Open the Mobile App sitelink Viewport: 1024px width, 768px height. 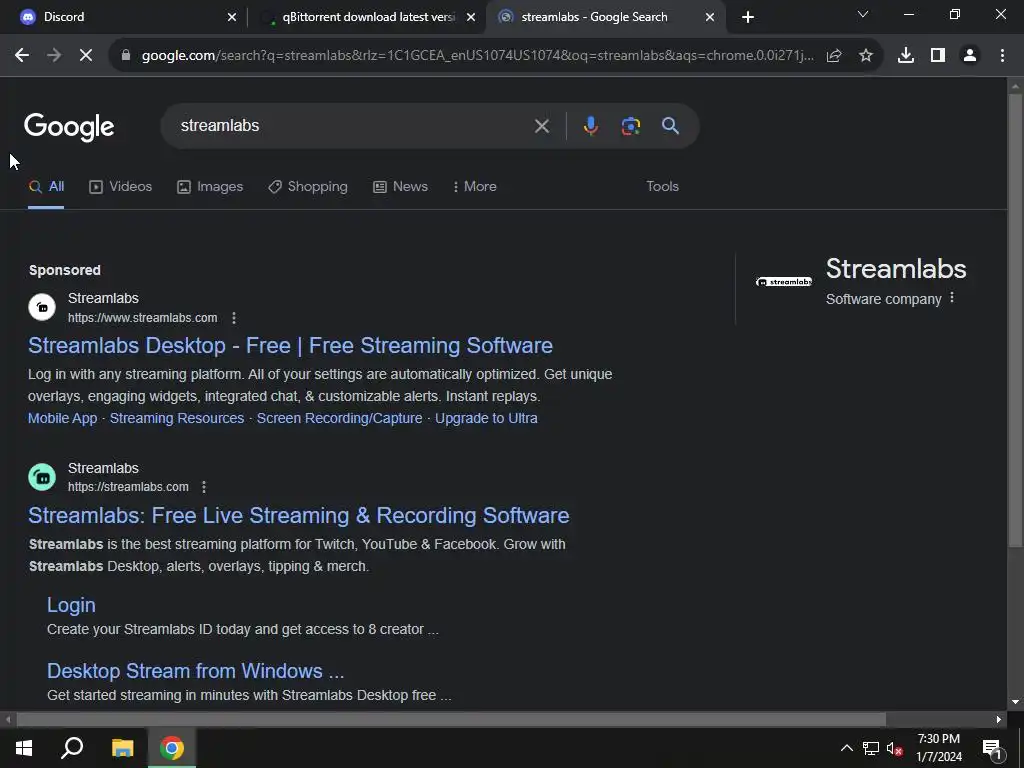pyautogui.click(x=62, y=419)
